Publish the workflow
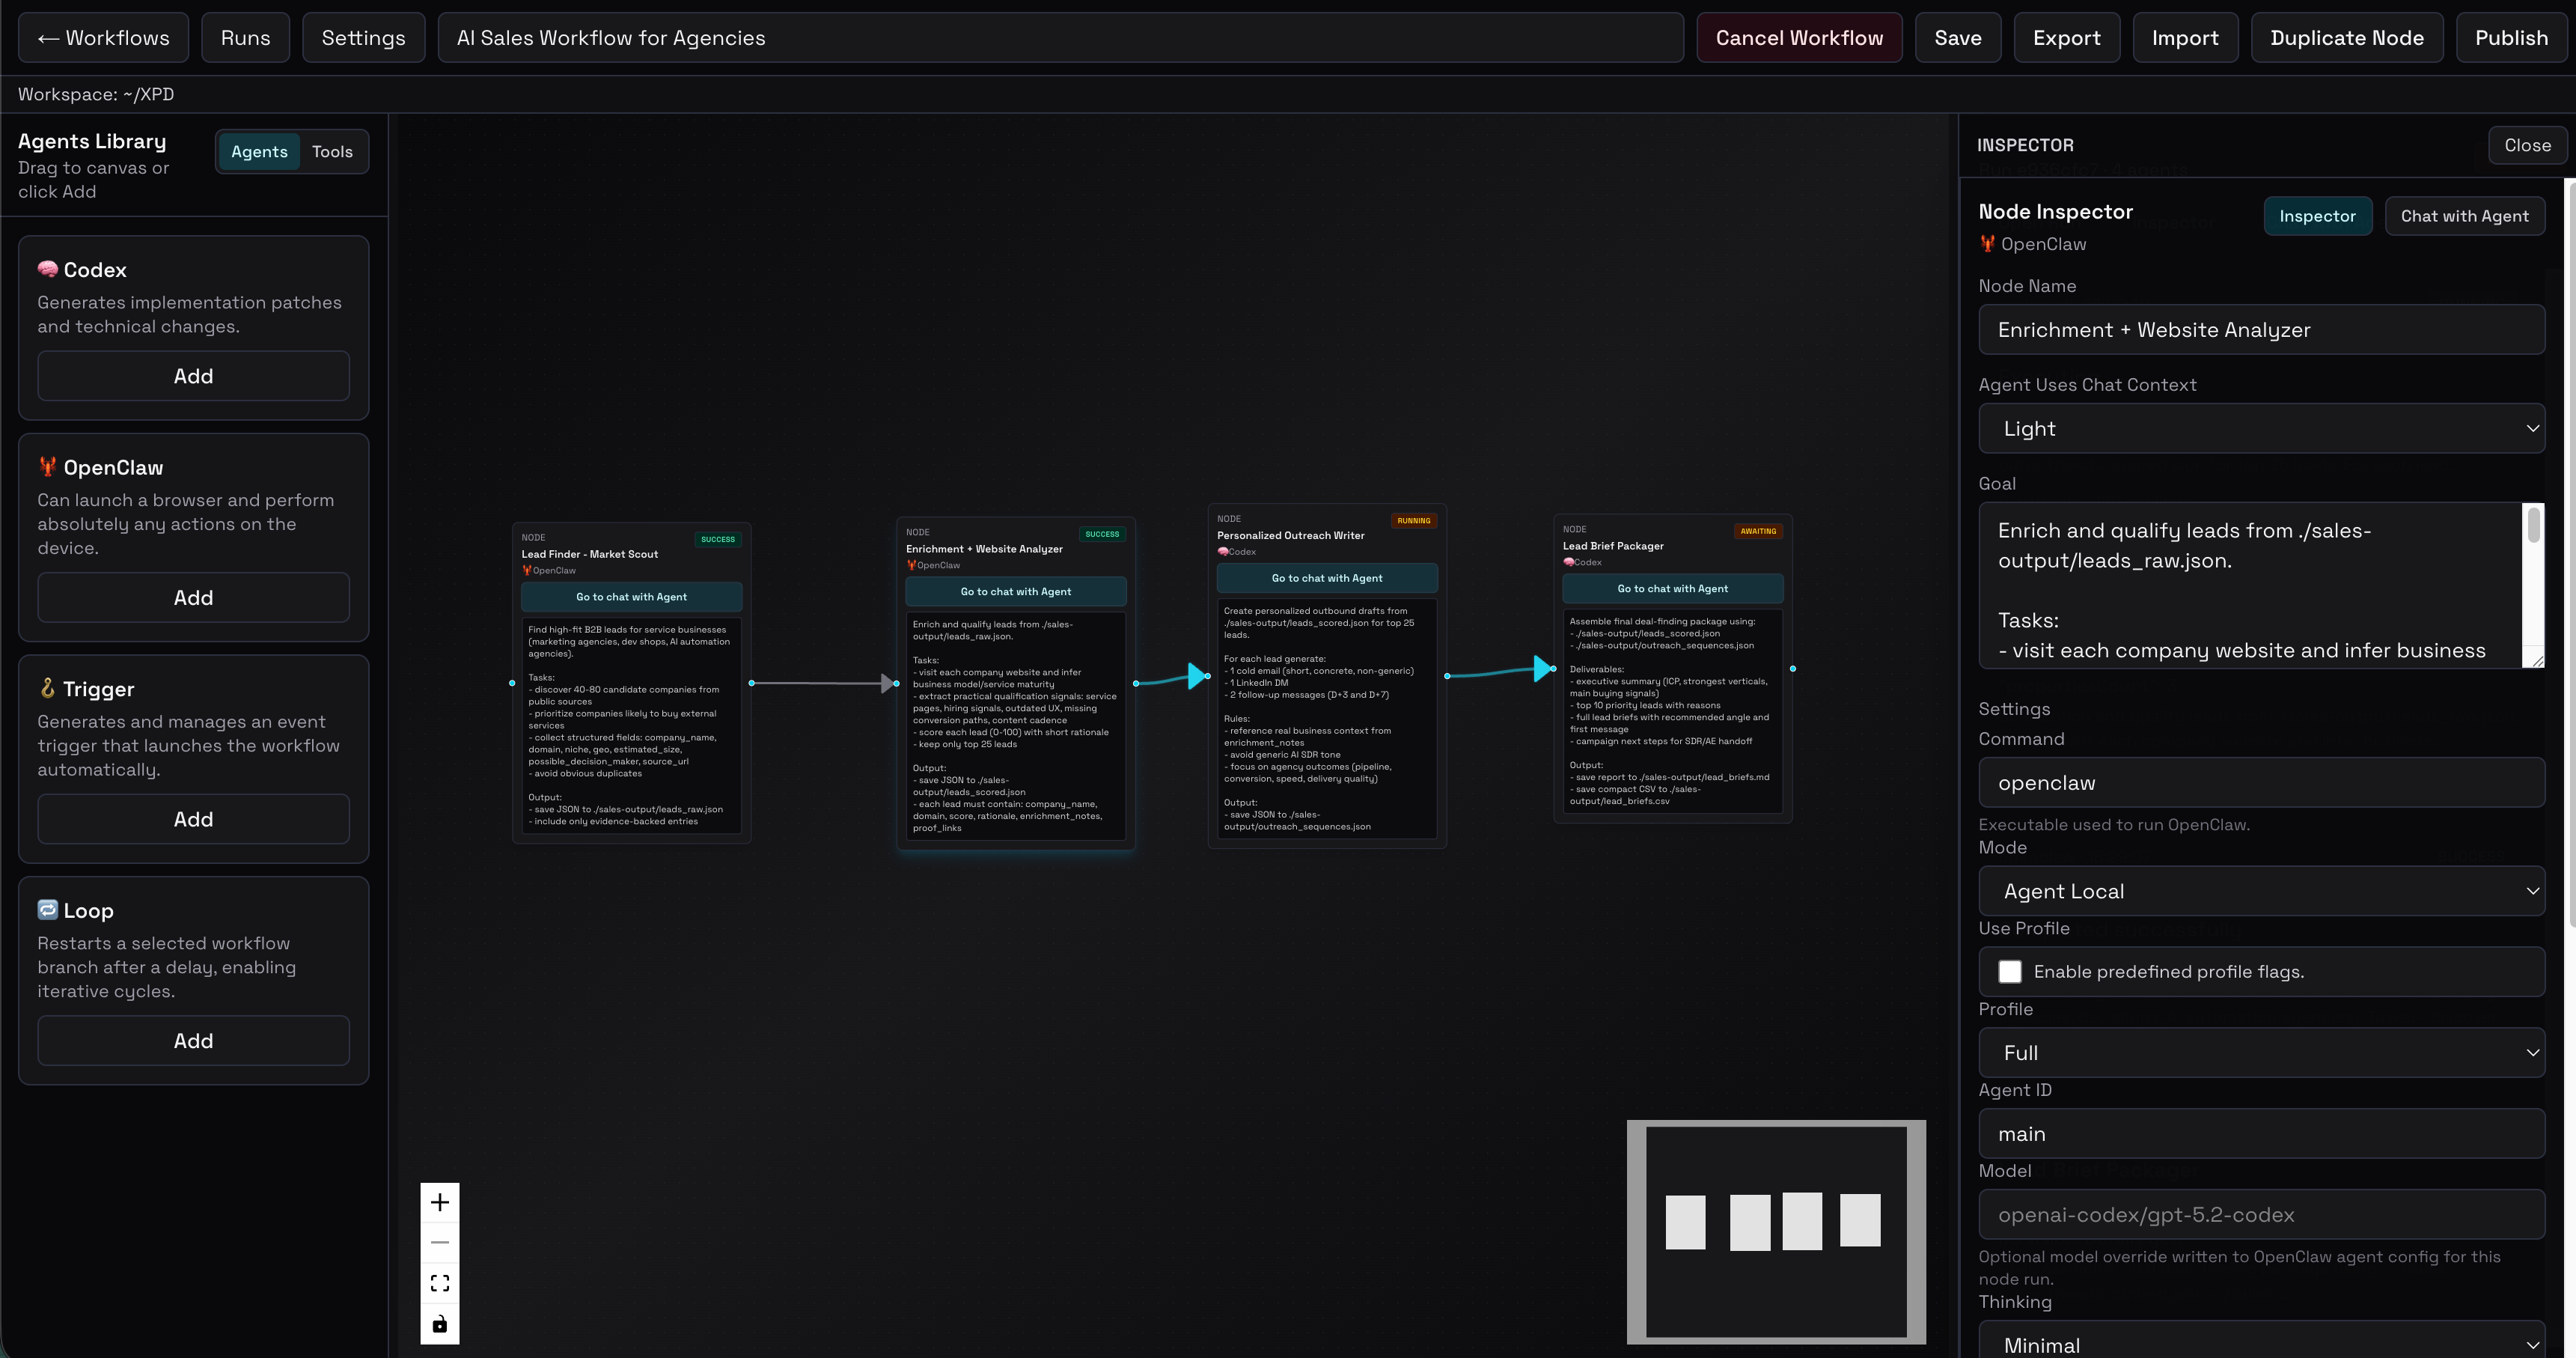Viewport: 2576px width, 1358px height. click(2512, 37)
